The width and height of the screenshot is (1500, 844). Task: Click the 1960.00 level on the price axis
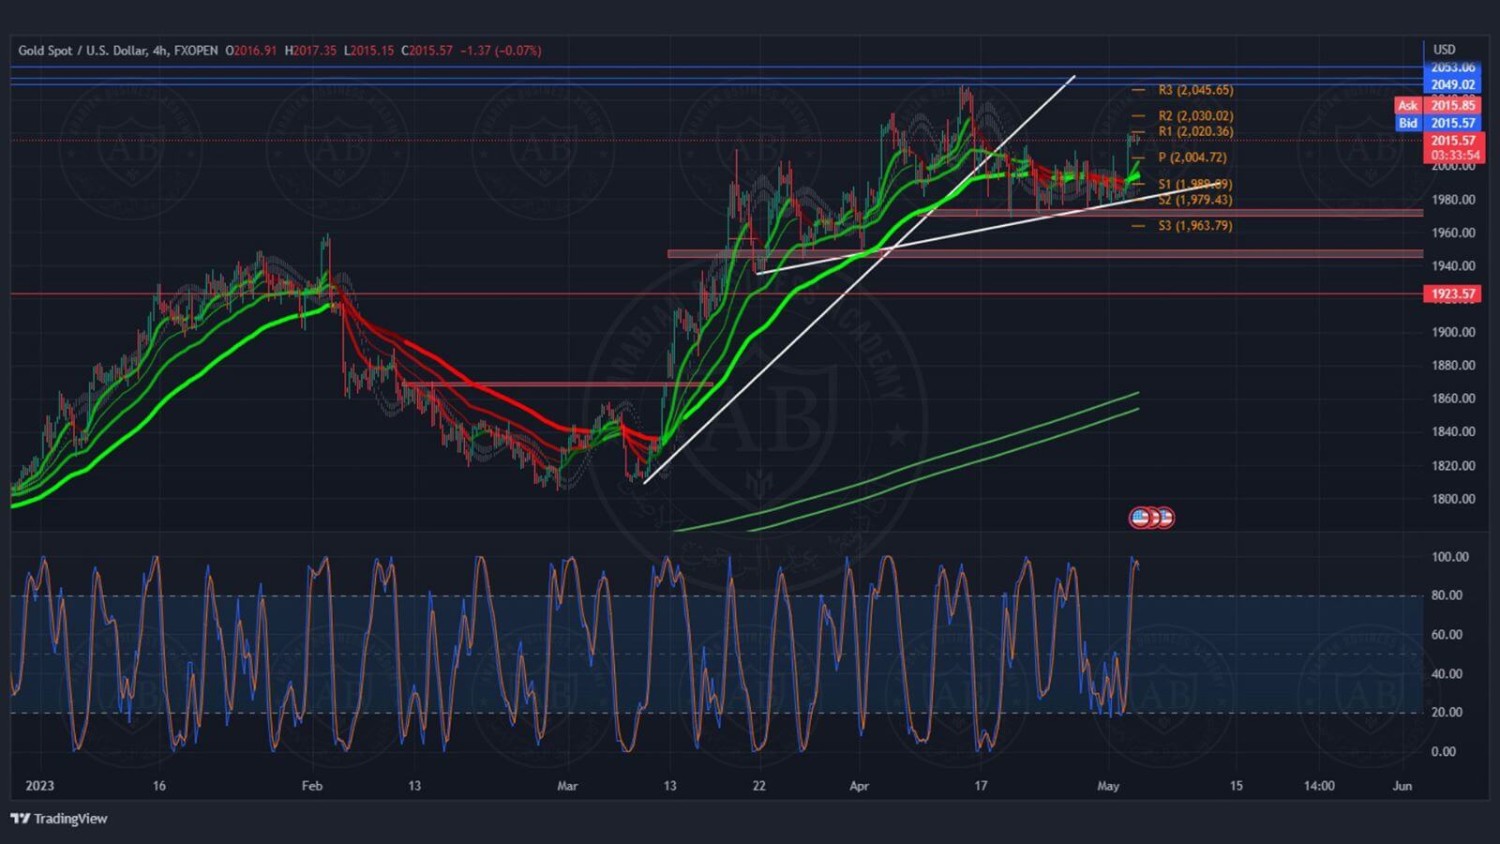(1453, 233)
